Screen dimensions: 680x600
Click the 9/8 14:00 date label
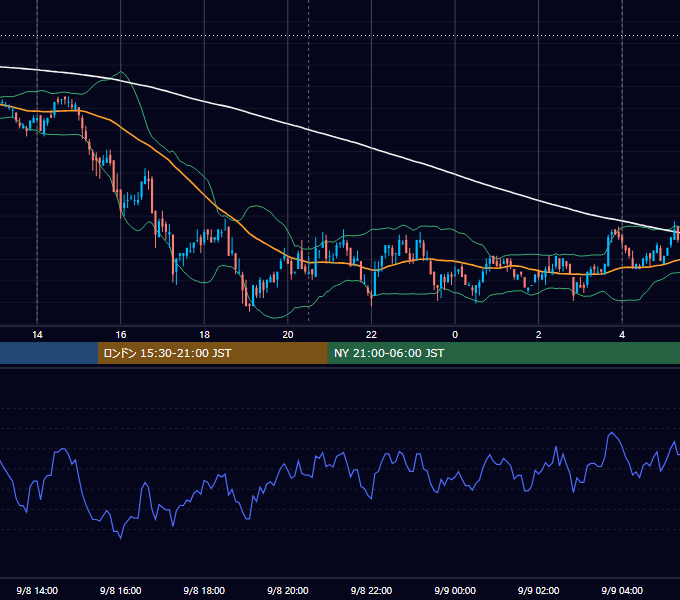tap(37, 590)
